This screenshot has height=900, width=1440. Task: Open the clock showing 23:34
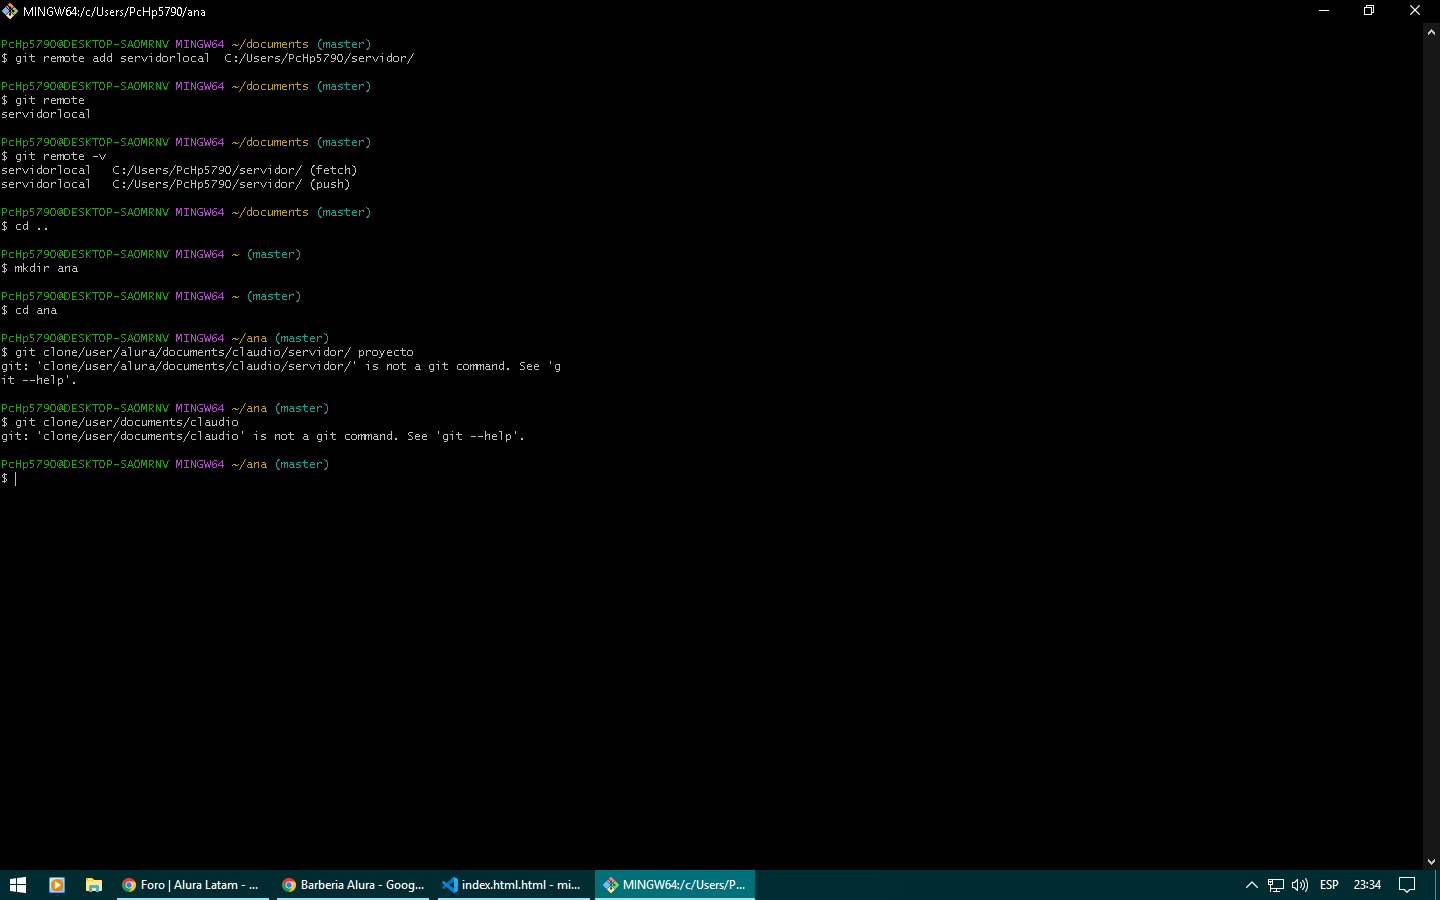pyautogui.click(x=1367, y=885)
